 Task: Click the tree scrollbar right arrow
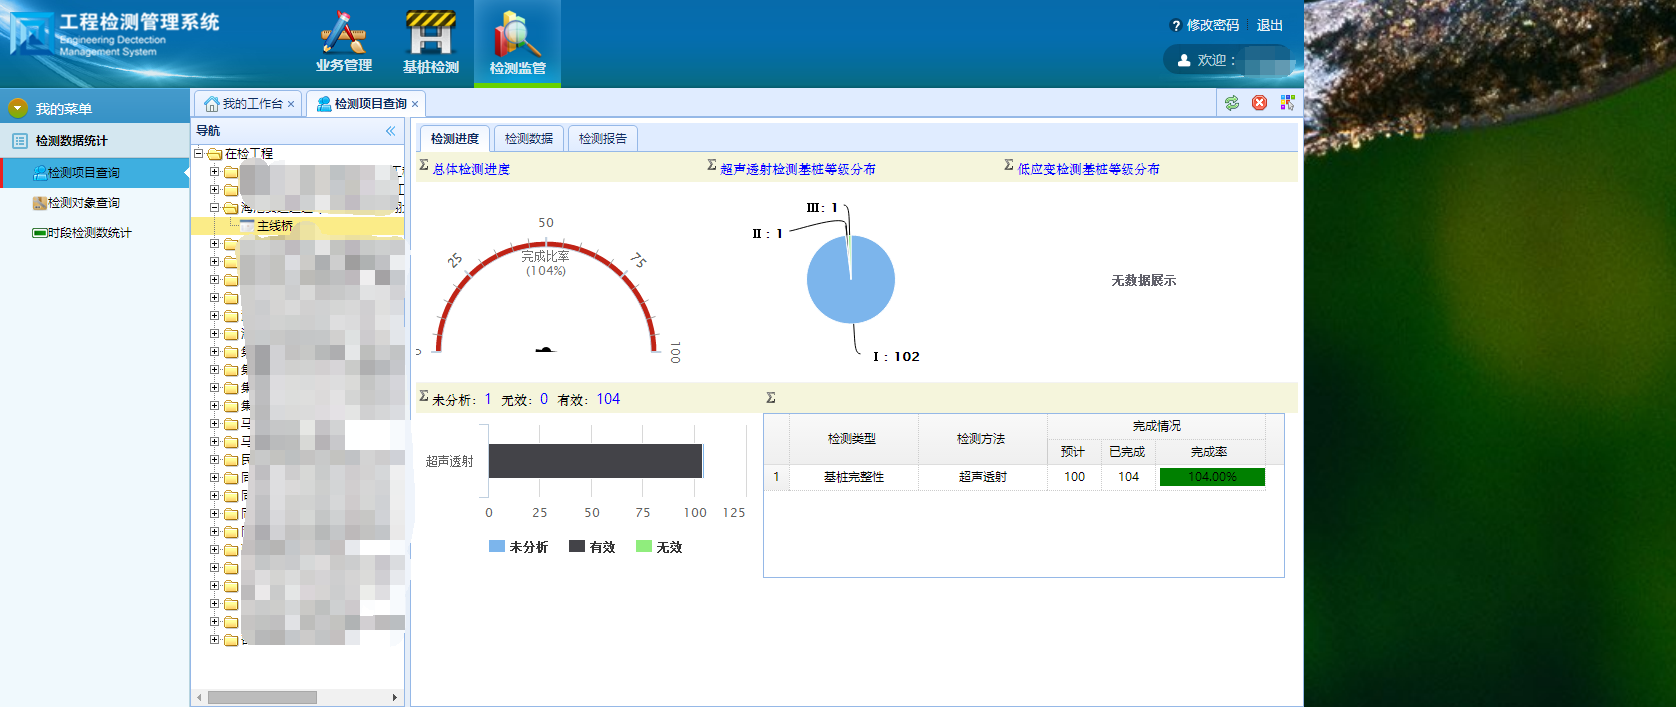[x=395, y=697]
